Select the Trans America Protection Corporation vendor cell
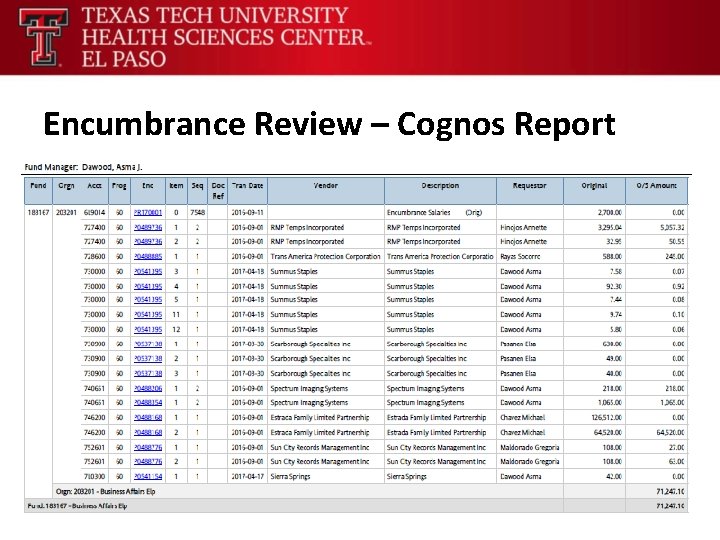The height and width of the screenshot is (540, 720). click(326, 257)
